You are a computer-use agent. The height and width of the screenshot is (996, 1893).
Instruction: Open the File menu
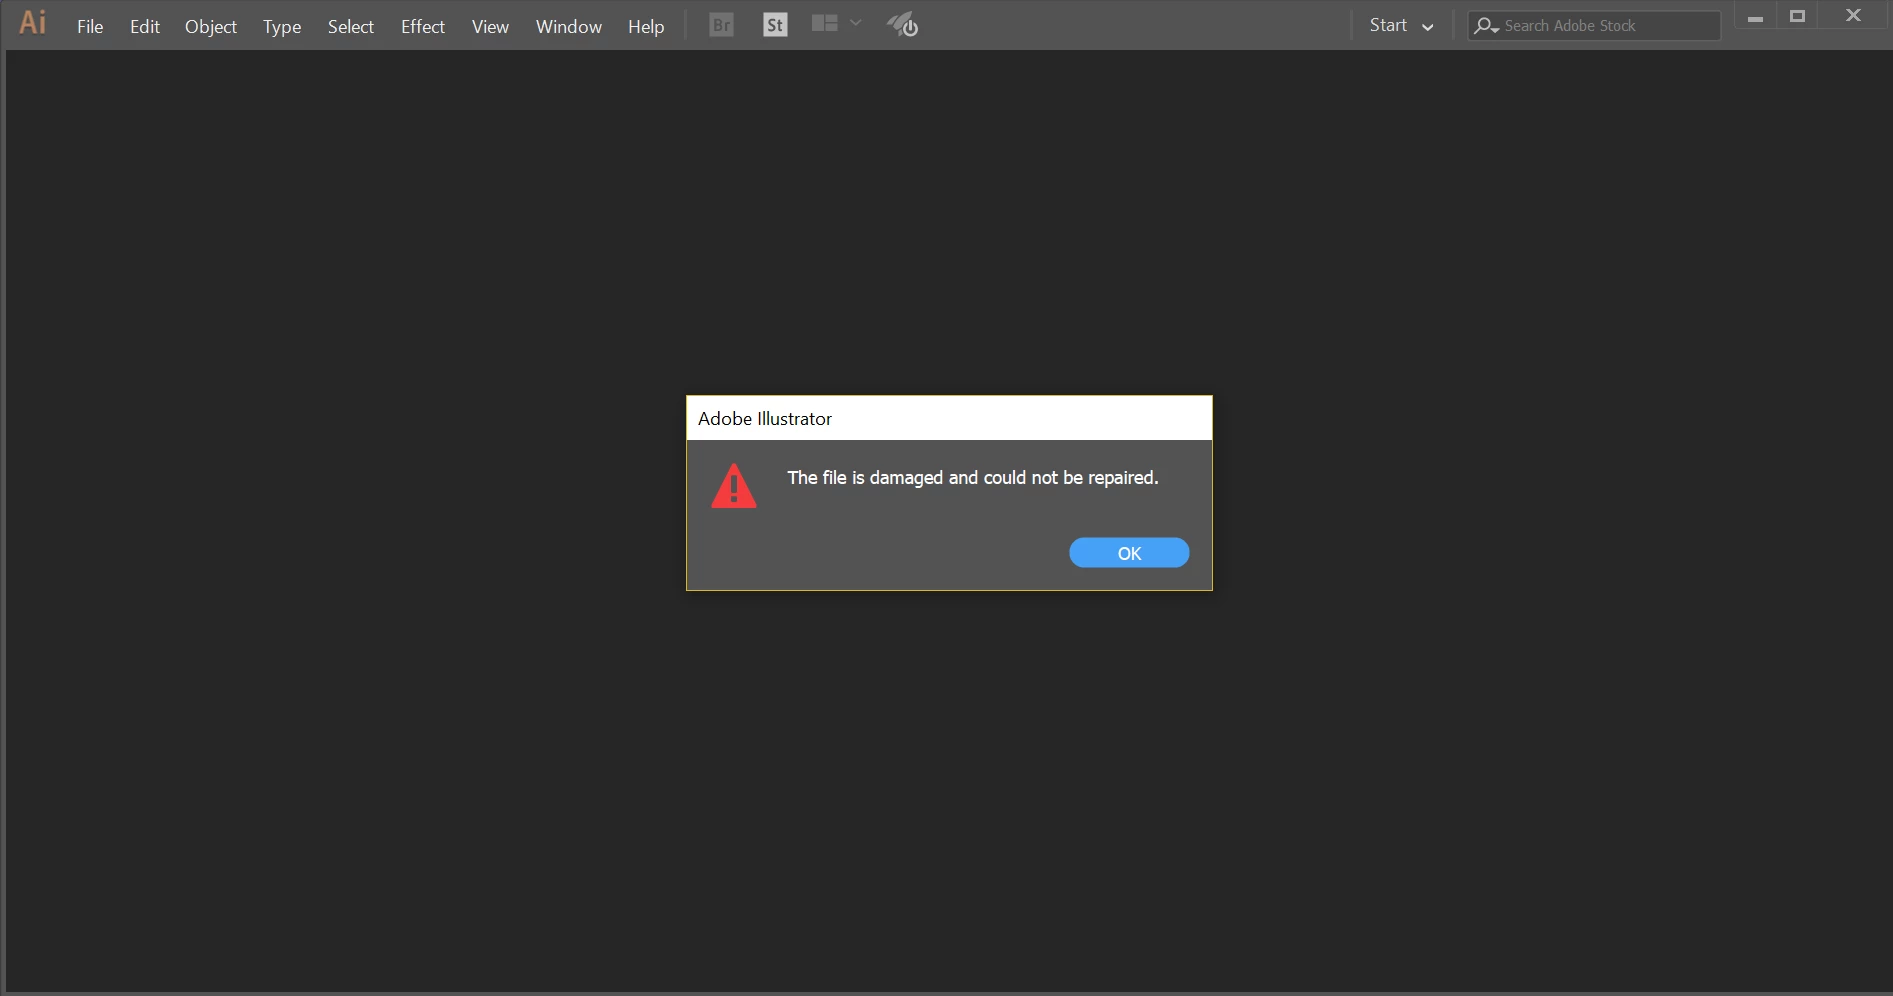point(90,27)
